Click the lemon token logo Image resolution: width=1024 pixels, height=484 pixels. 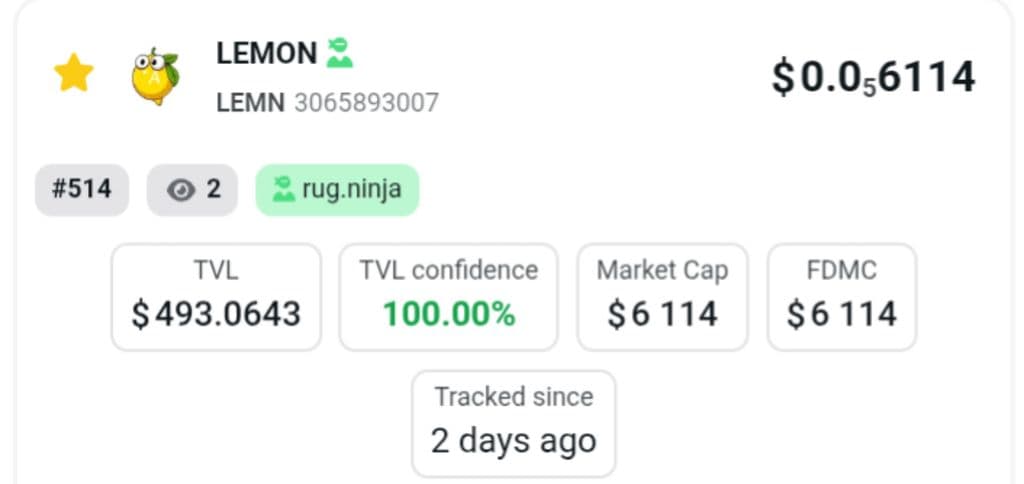click(x=155, y=77)
